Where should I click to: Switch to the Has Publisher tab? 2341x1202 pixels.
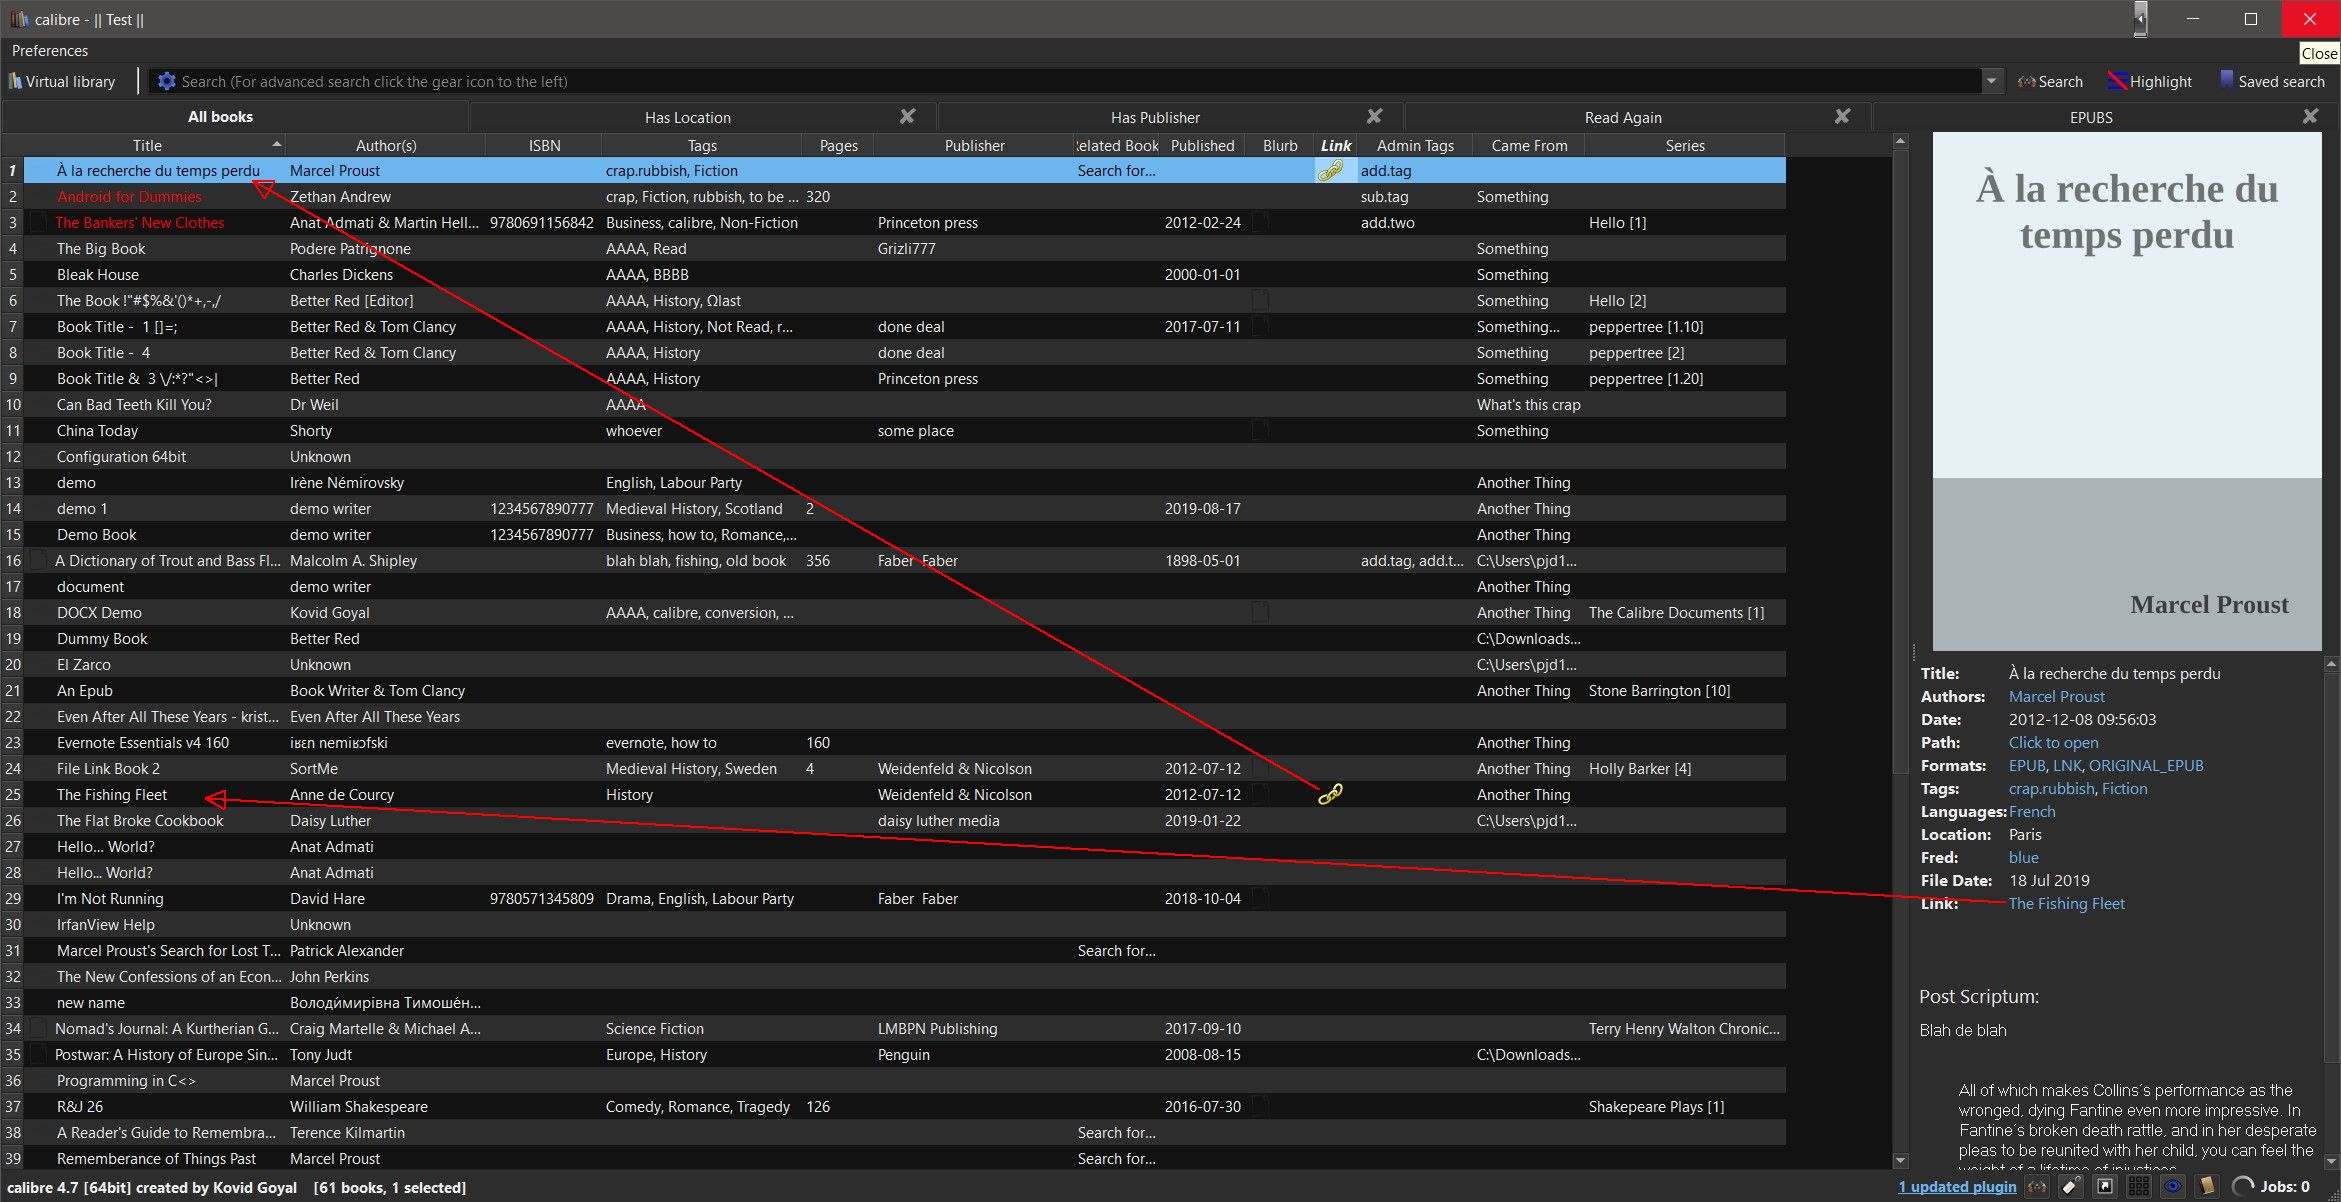pos(1154,117)
